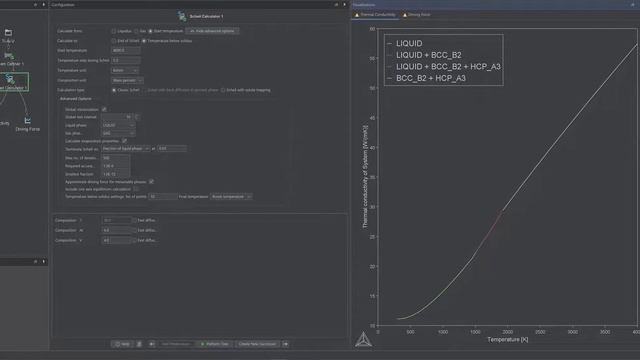
Task: Click the Required accuracy field
Action: pyautogui.click(x=116, y=166)
